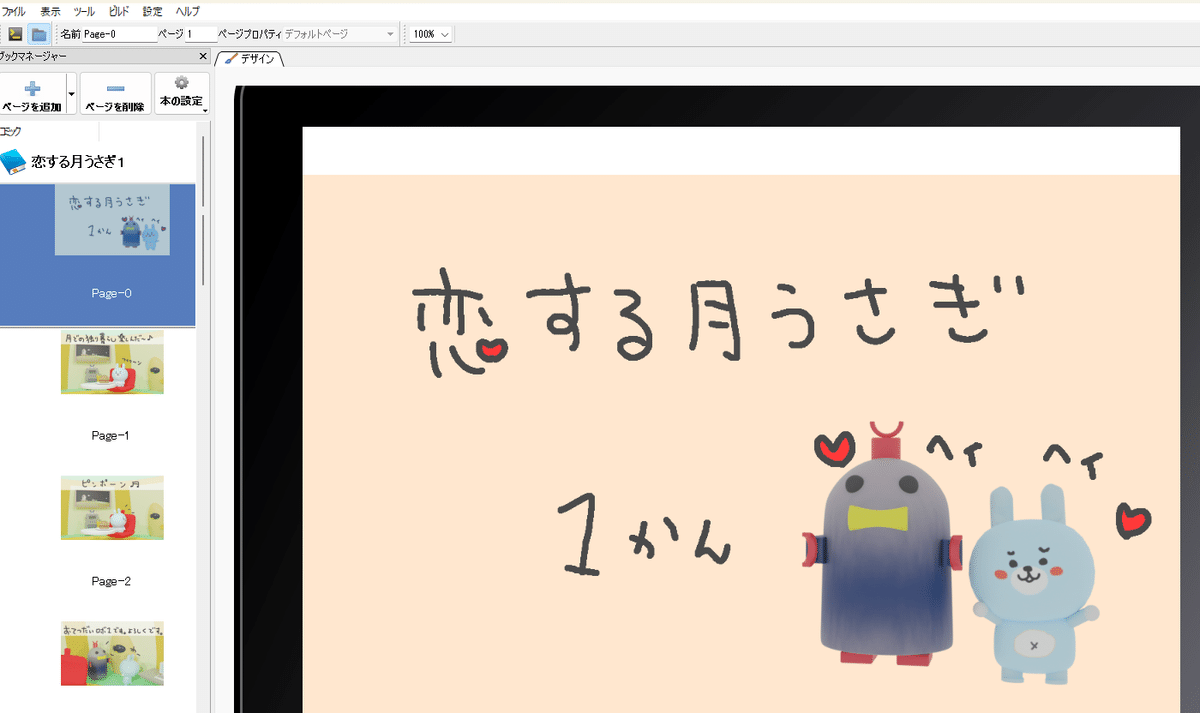Click the 名前 input field with Page-0

click(x=119, y=34)
